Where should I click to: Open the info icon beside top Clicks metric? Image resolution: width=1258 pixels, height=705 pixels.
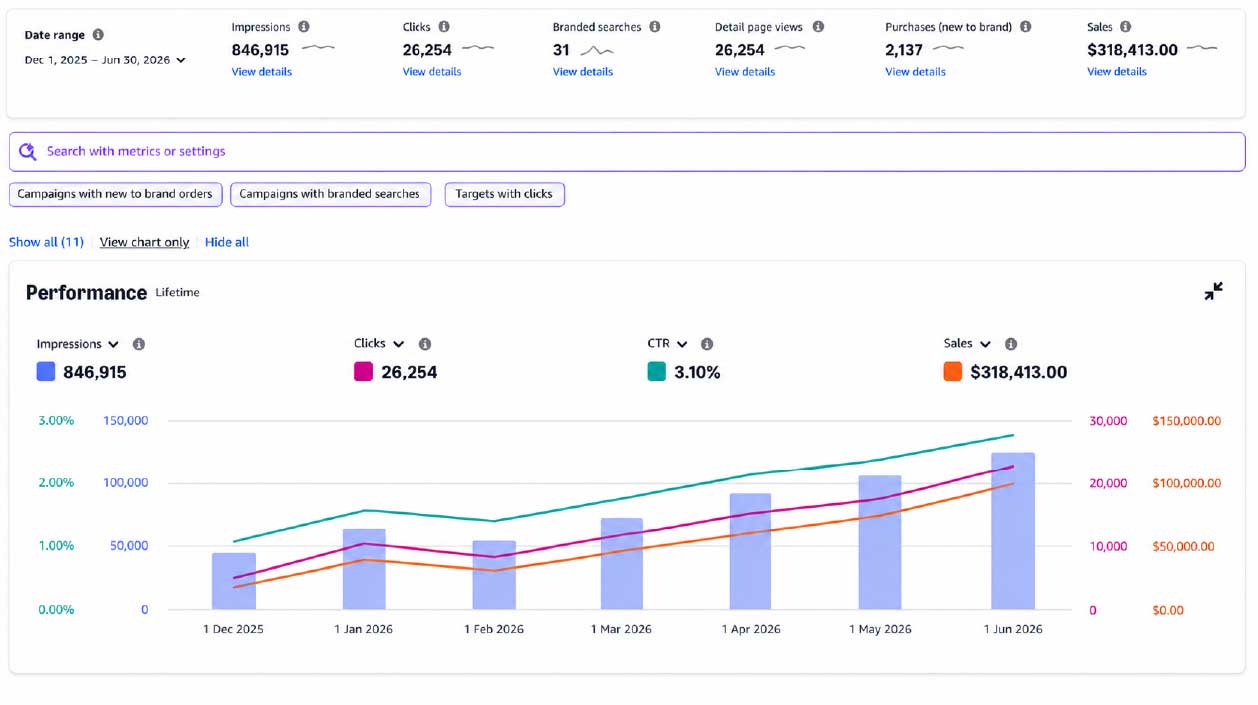pos(444,27)
